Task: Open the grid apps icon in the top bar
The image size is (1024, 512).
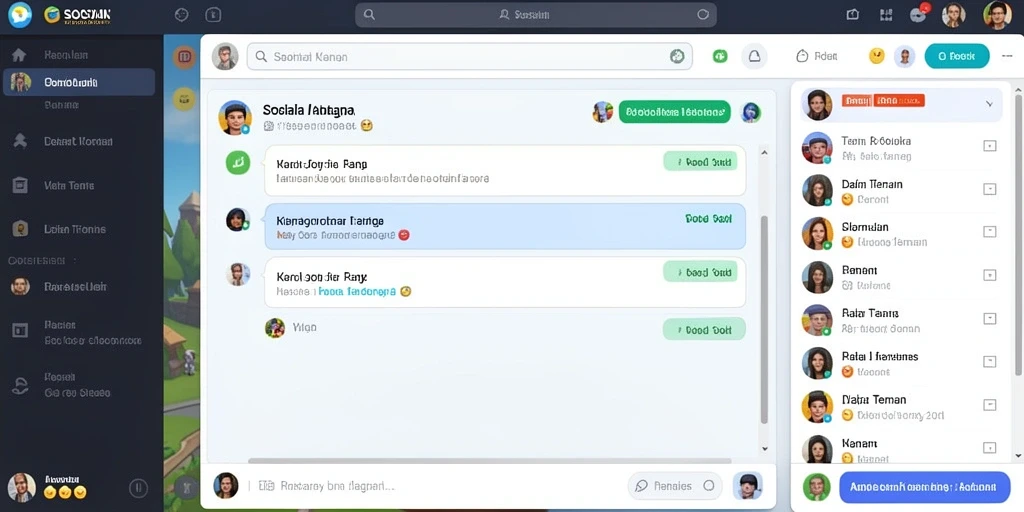Action: 886,14
